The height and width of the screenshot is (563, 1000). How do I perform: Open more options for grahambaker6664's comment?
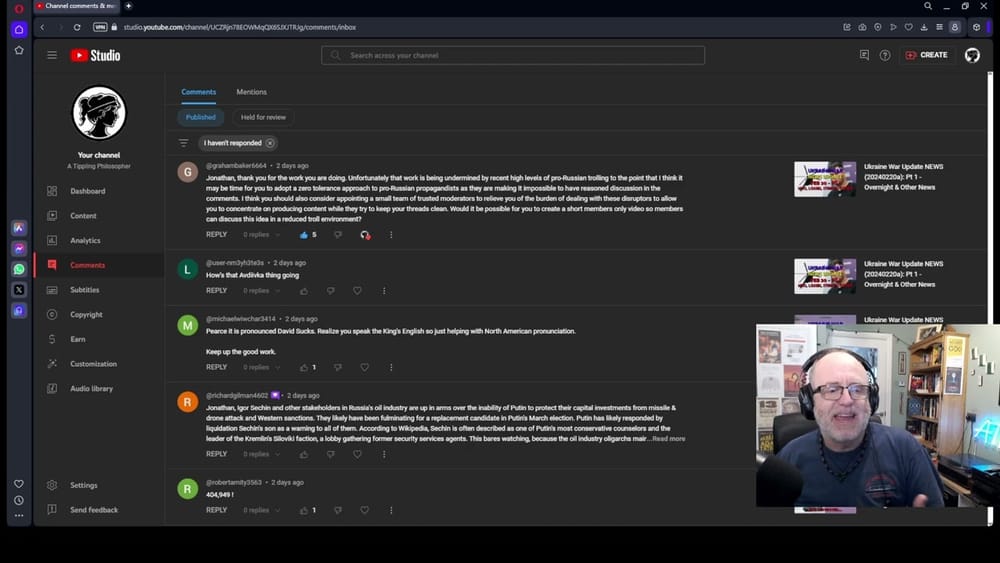tap(391, 235)
